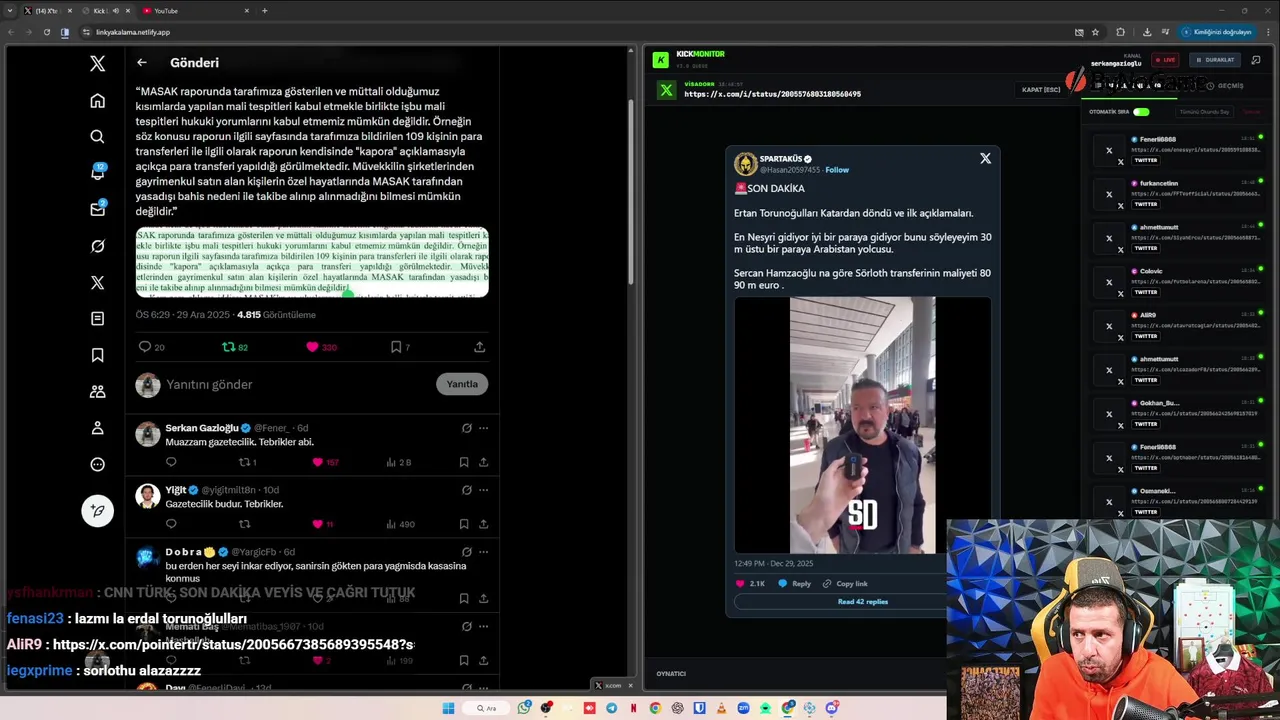Click the compose post feather button
Viewport: 1280px width, 720px height.
coord(97,510)
